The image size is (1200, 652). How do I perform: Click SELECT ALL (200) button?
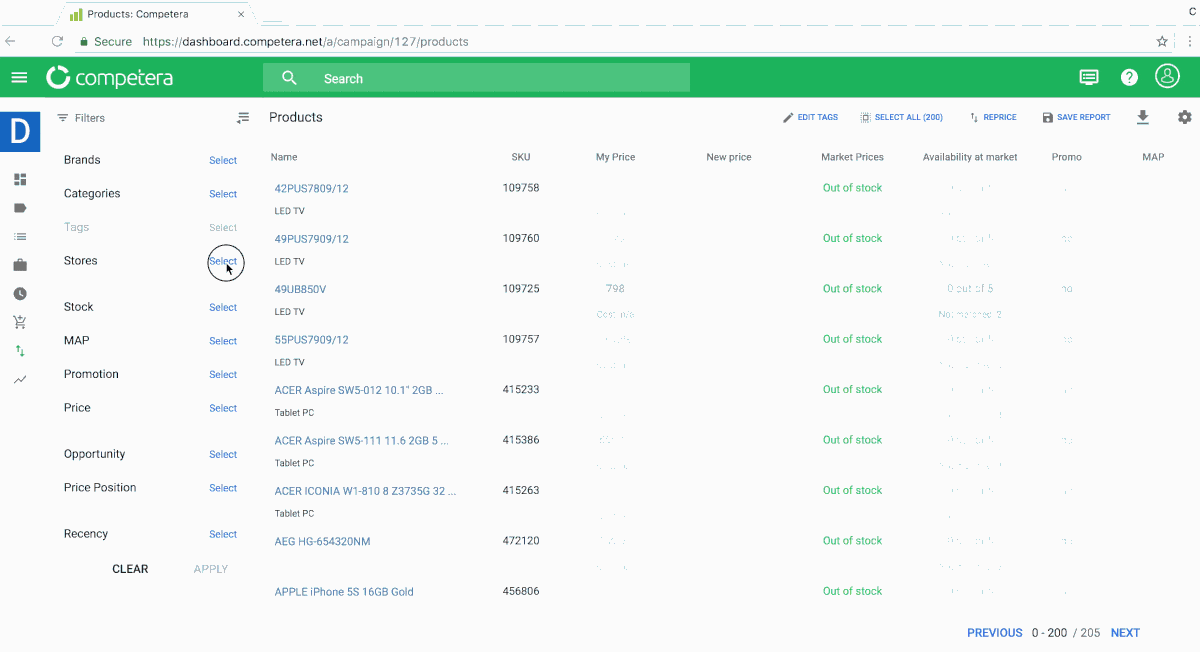coord(901,117)
